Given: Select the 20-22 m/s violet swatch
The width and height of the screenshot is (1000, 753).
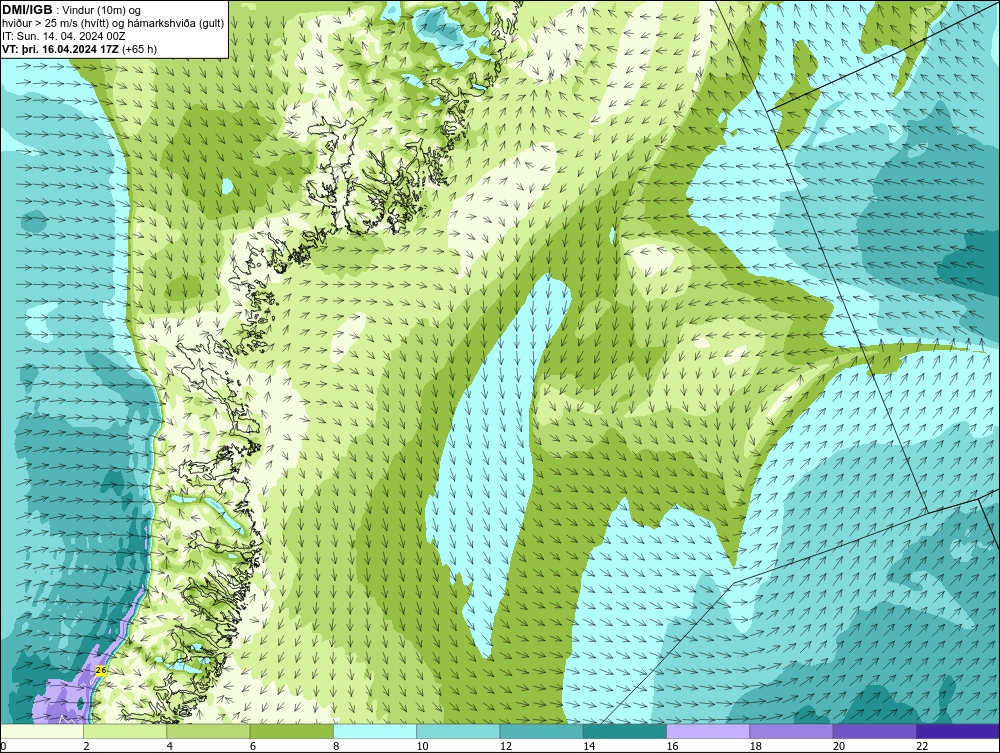Looking at the screenshot, I should (874, 731).
